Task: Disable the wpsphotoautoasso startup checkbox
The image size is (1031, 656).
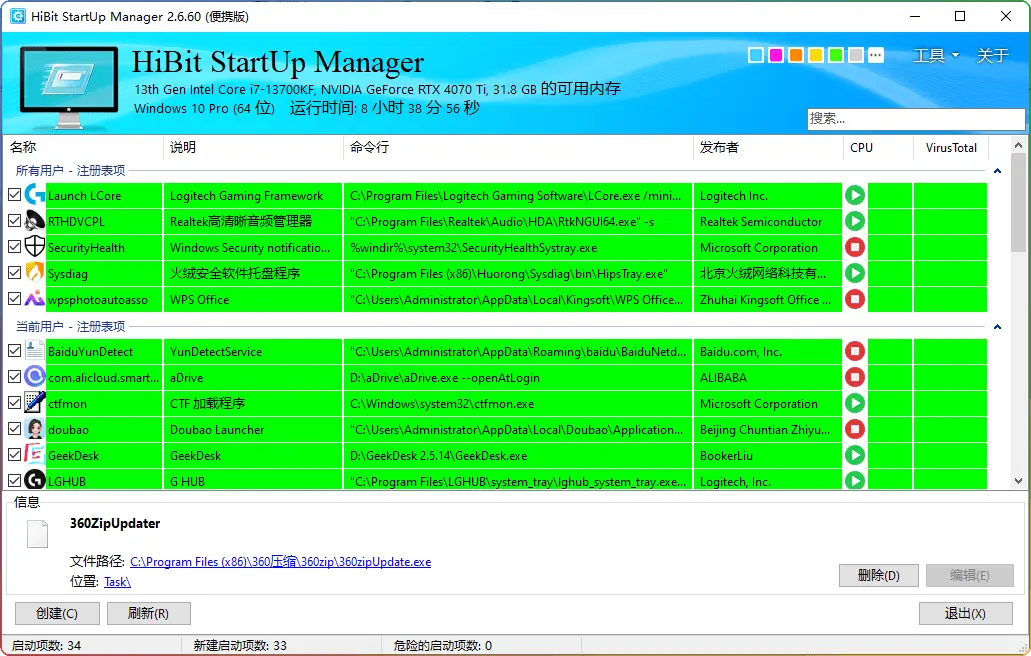Action: [14, 300]
